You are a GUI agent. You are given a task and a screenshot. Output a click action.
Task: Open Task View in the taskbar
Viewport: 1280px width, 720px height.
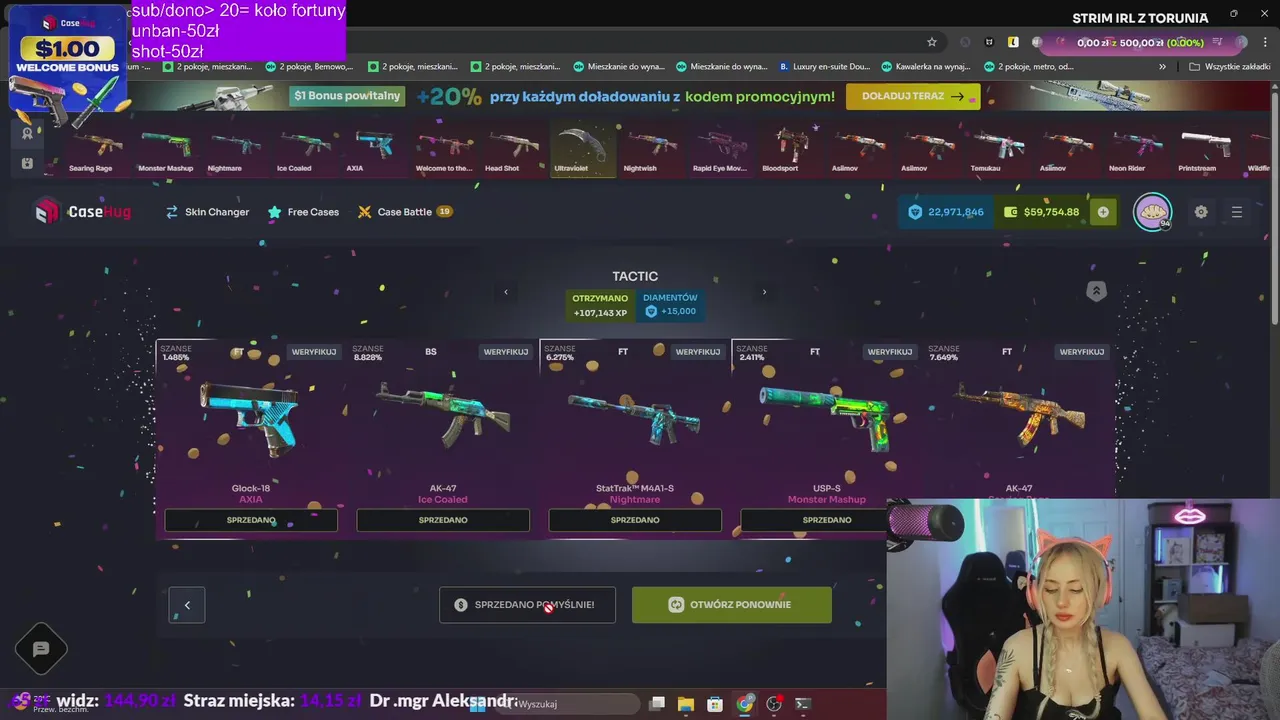tap(657, 704)
